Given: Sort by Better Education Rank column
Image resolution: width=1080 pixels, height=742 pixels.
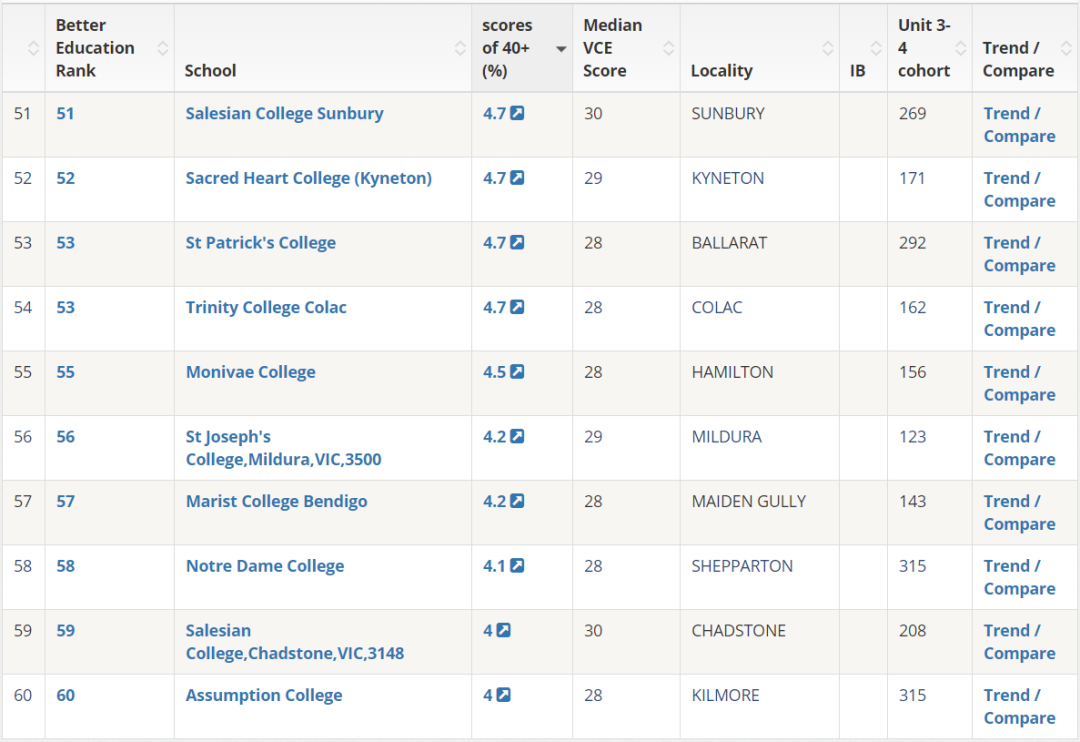Looking at the screenshot, I should (163, 48).
